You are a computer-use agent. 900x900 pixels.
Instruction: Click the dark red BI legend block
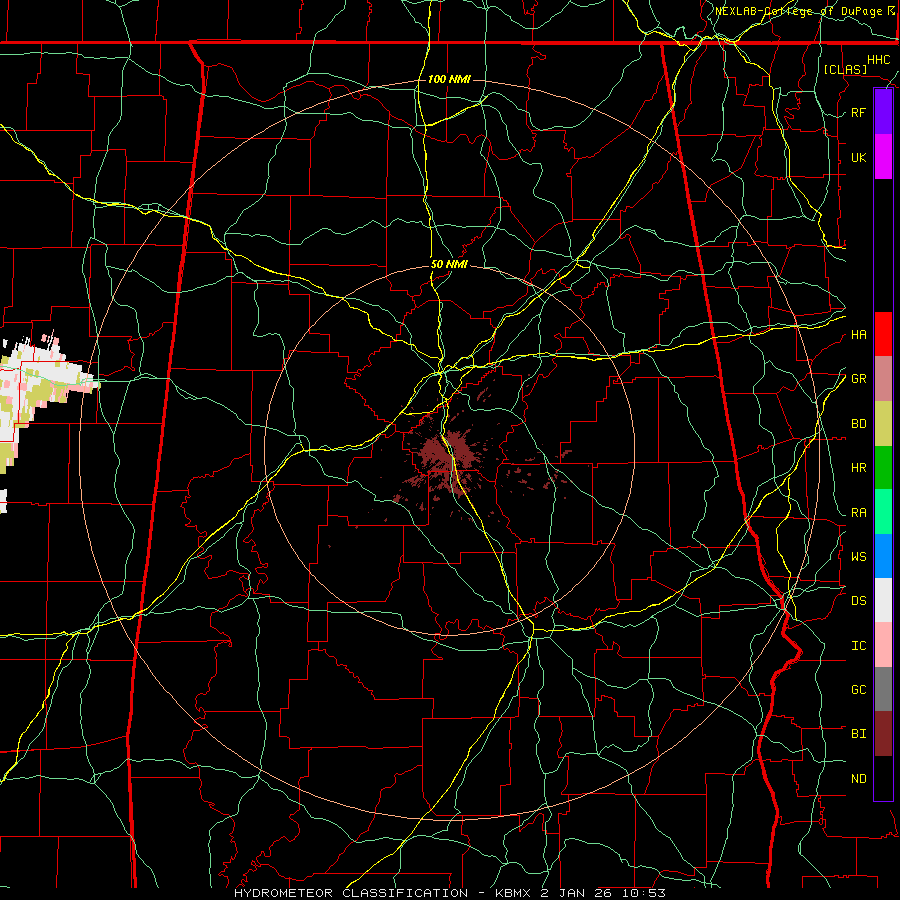[x=883, y=734]
